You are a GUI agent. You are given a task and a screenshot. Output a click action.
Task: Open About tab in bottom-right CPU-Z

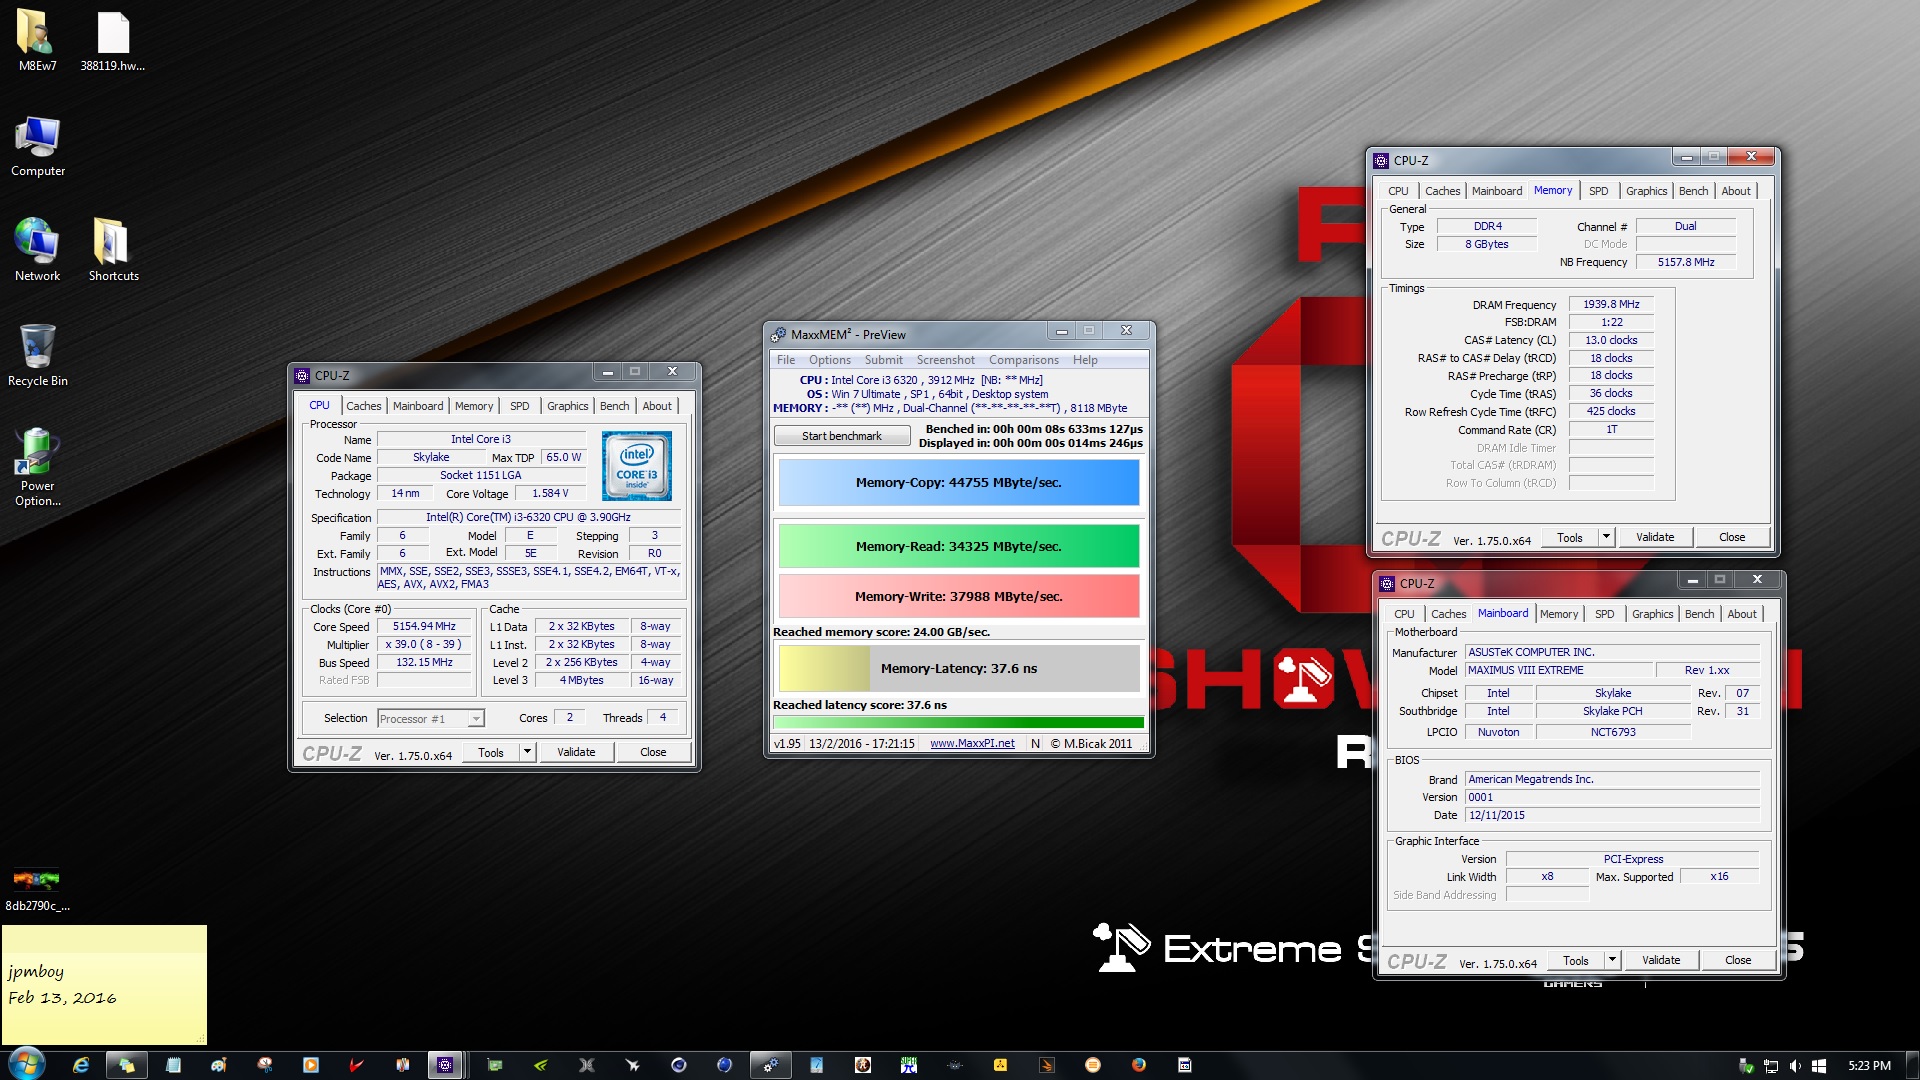click(x=1742, y=614)
